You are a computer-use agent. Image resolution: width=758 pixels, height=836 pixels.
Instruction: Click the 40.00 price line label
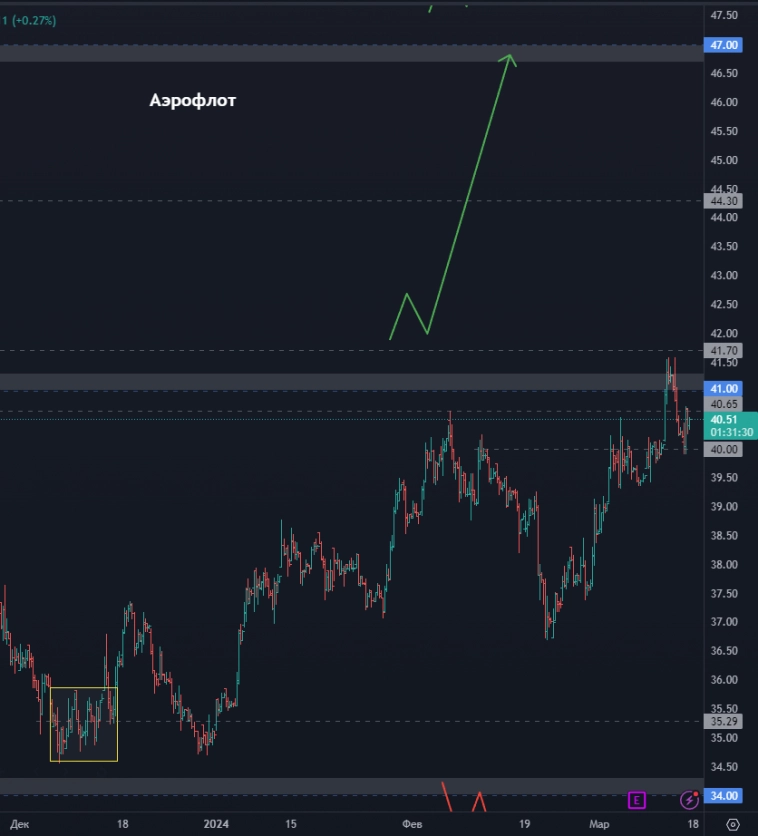(724, 450)
